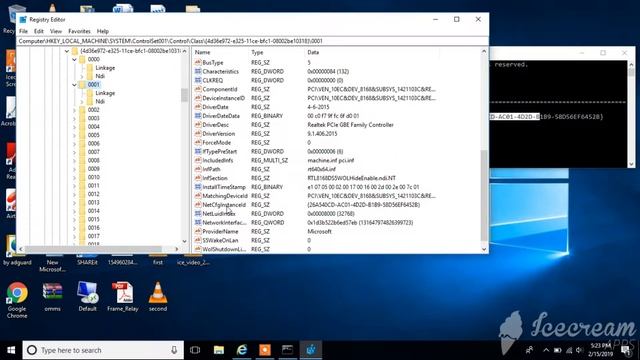Open Task View on the taskbar

pyautogui.click(x=195, y=350)
